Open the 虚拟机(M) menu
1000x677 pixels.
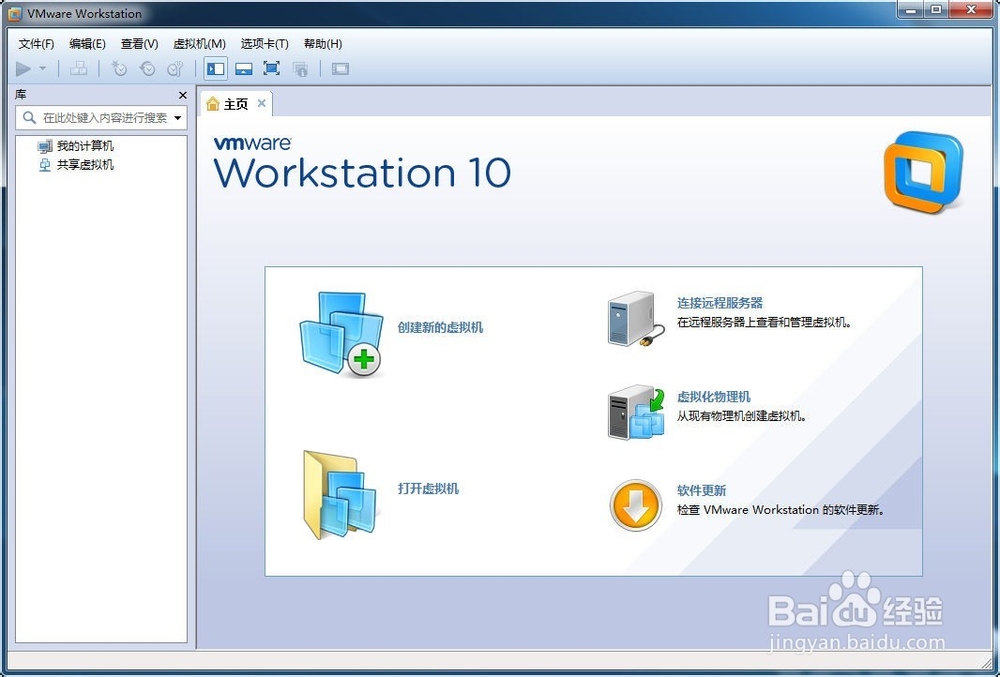[x=198, y=43]
